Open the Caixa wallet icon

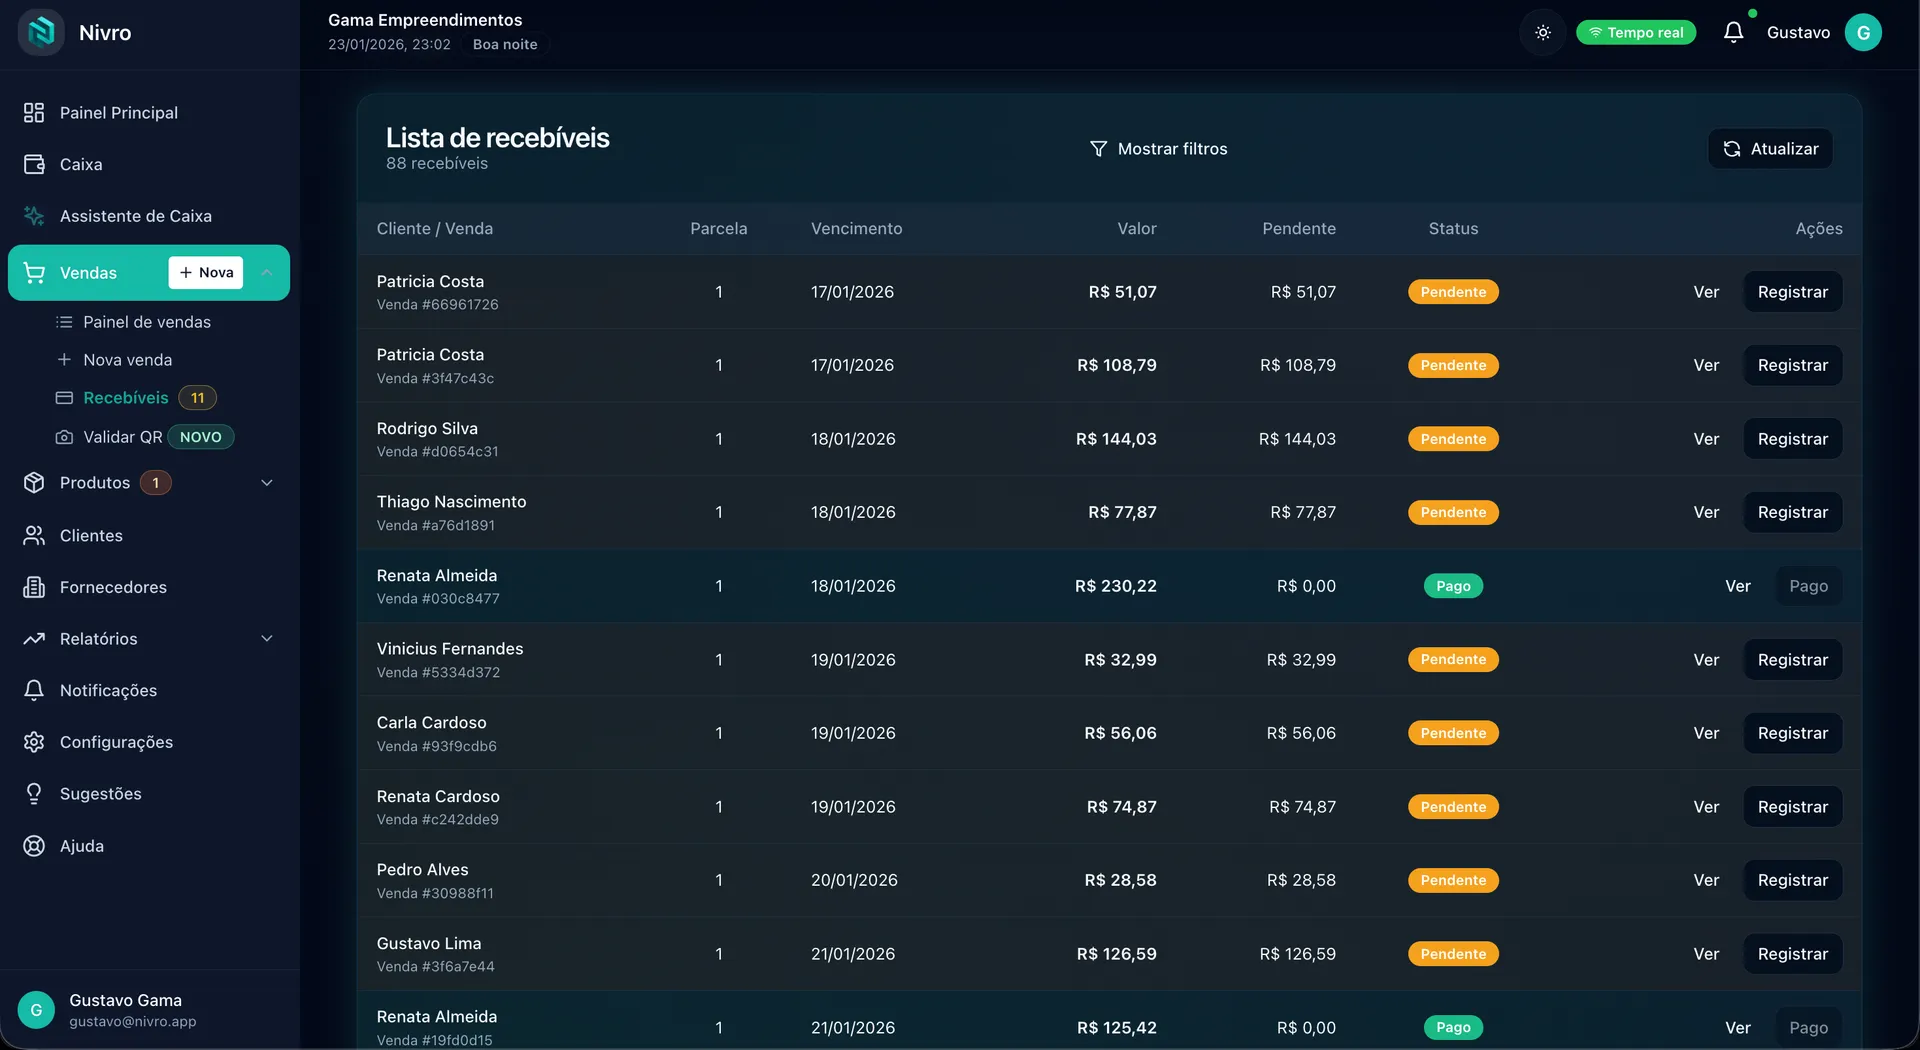coord(34,164)
